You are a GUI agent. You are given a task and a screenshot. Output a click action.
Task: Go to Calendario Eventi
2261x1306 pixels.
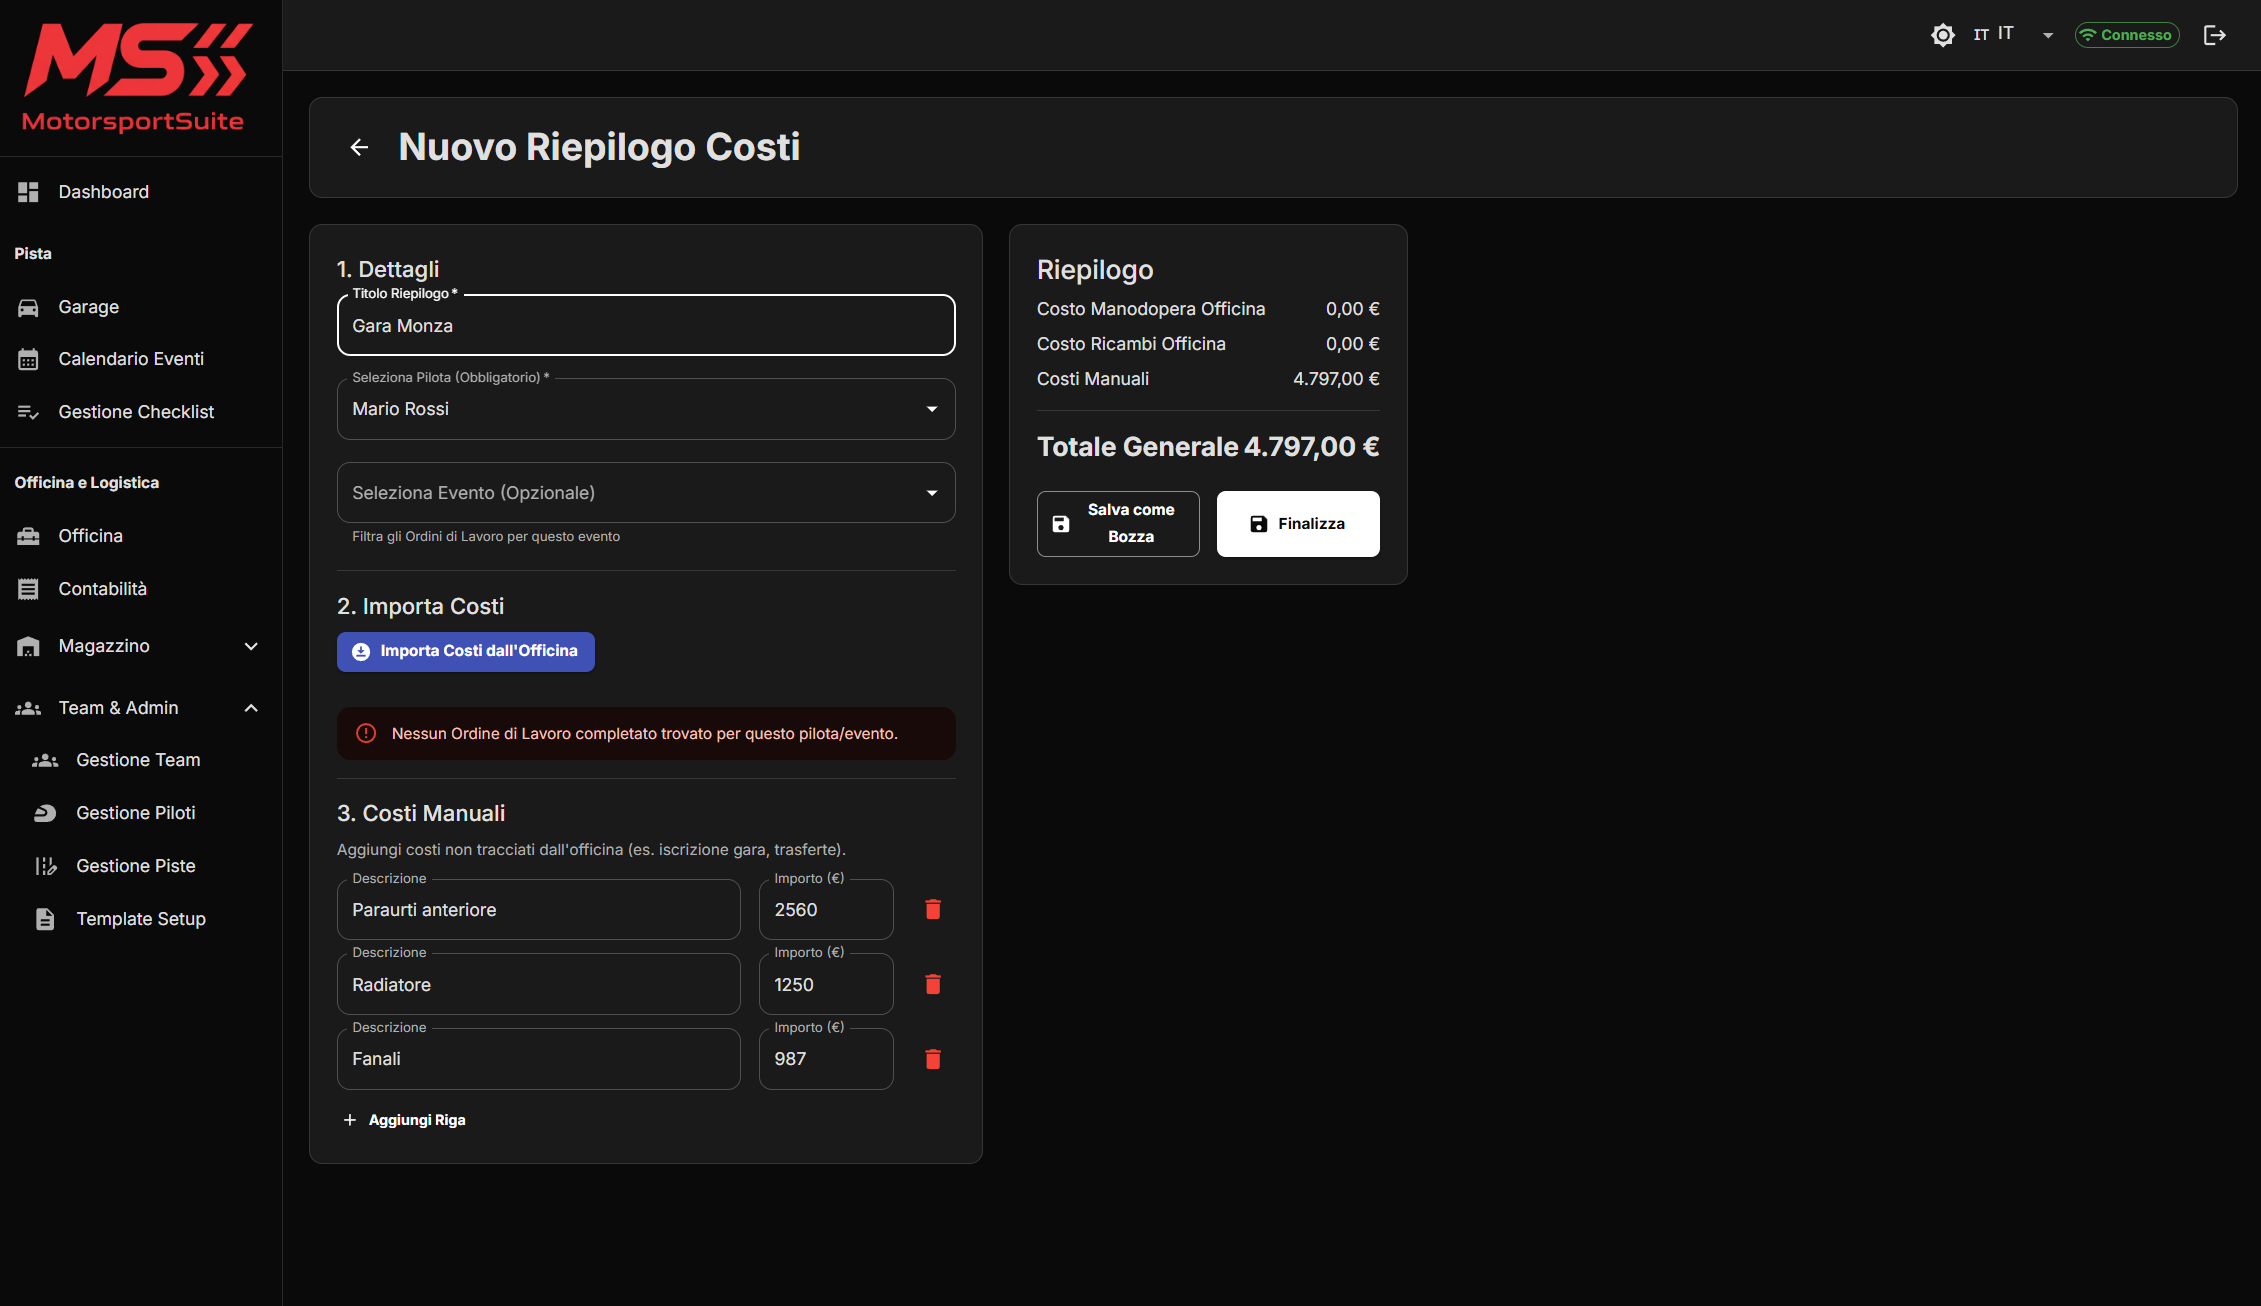(x=130, y=359)
